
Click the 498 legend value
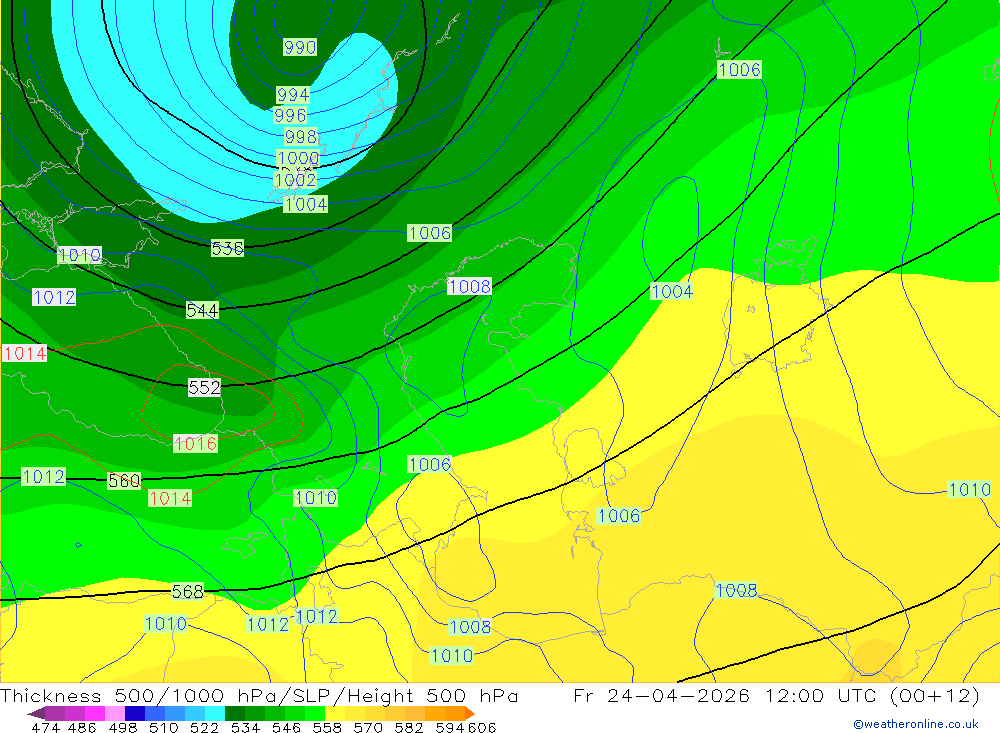point(123,727)
